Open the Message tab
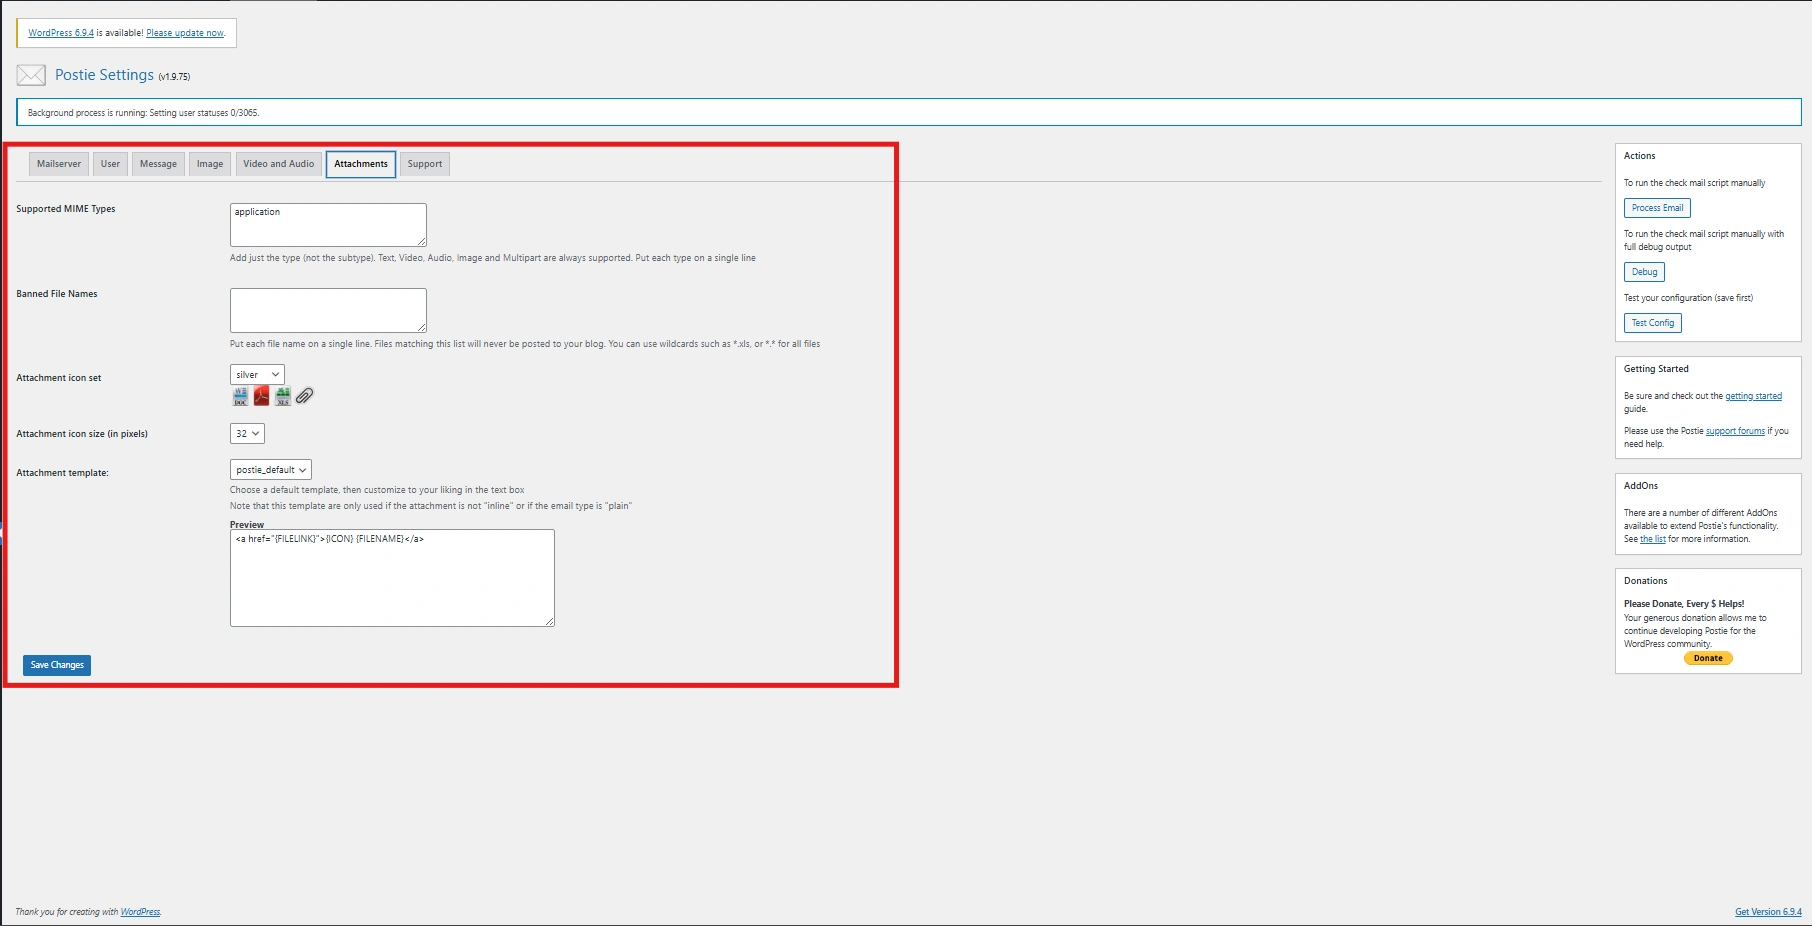Viewport: 1812px width, 926px height. pos(158,164)
